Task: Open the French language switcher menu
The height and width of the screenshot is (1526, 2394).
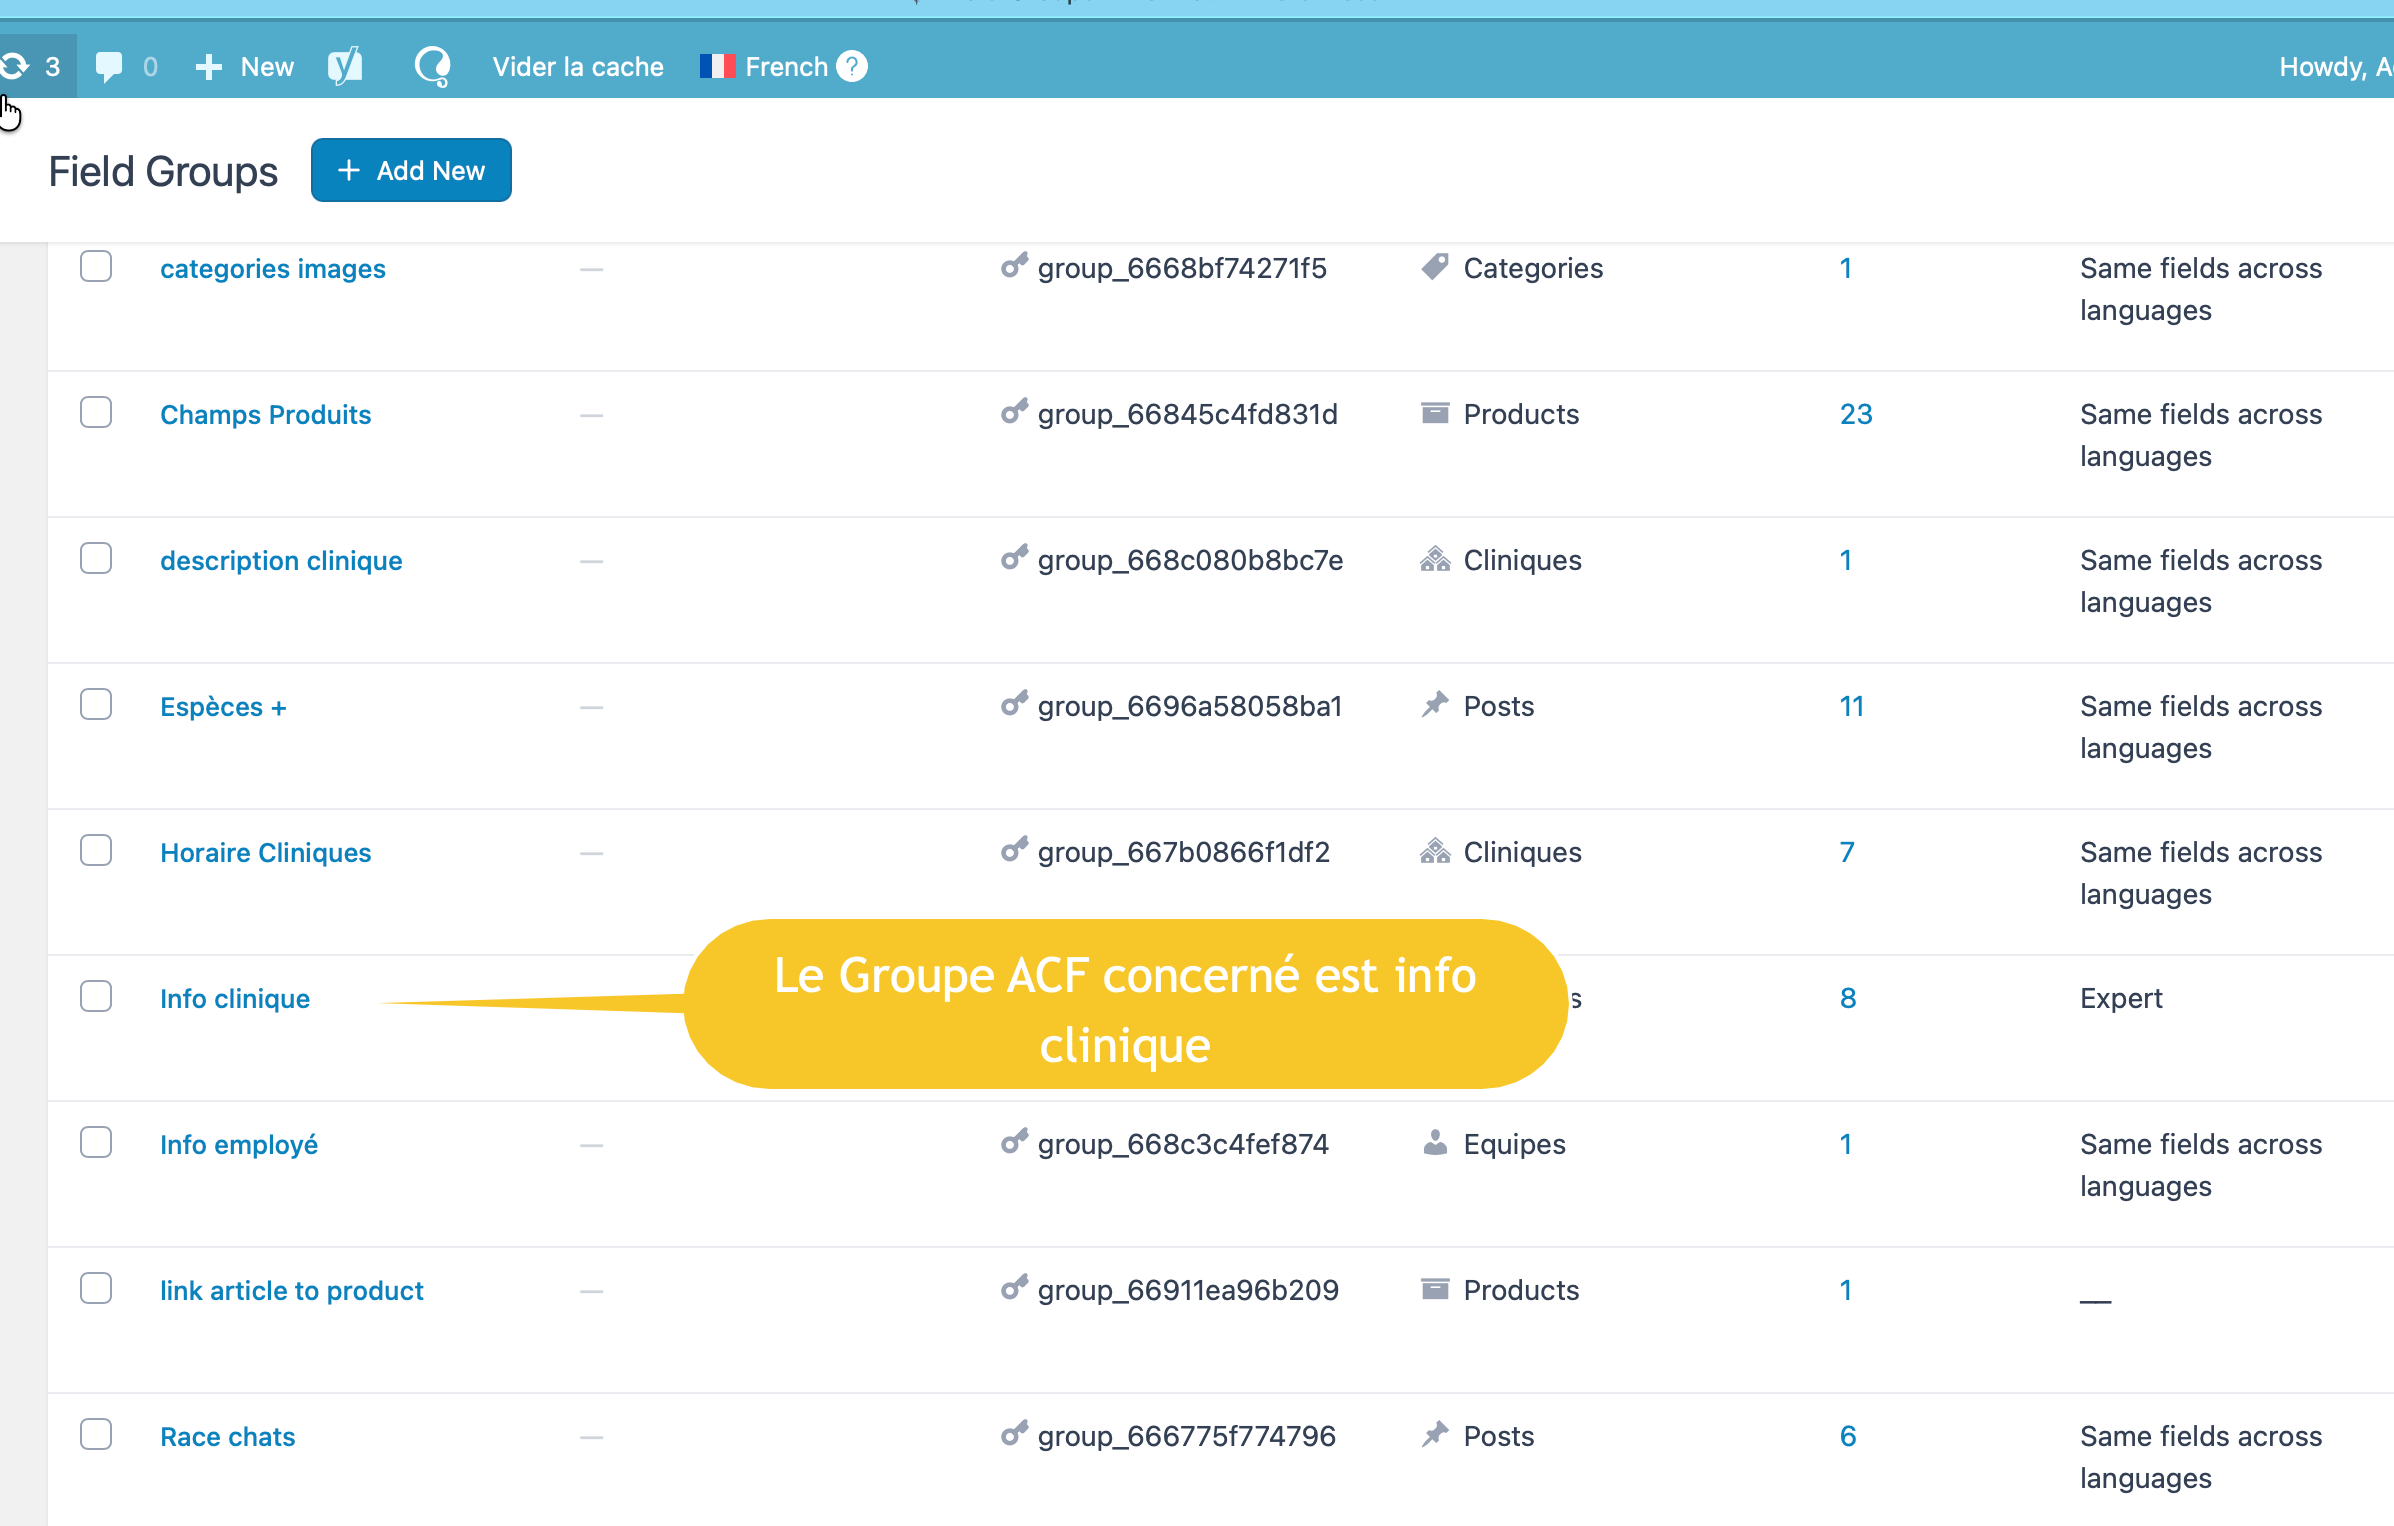Action: tap(786, 67)
